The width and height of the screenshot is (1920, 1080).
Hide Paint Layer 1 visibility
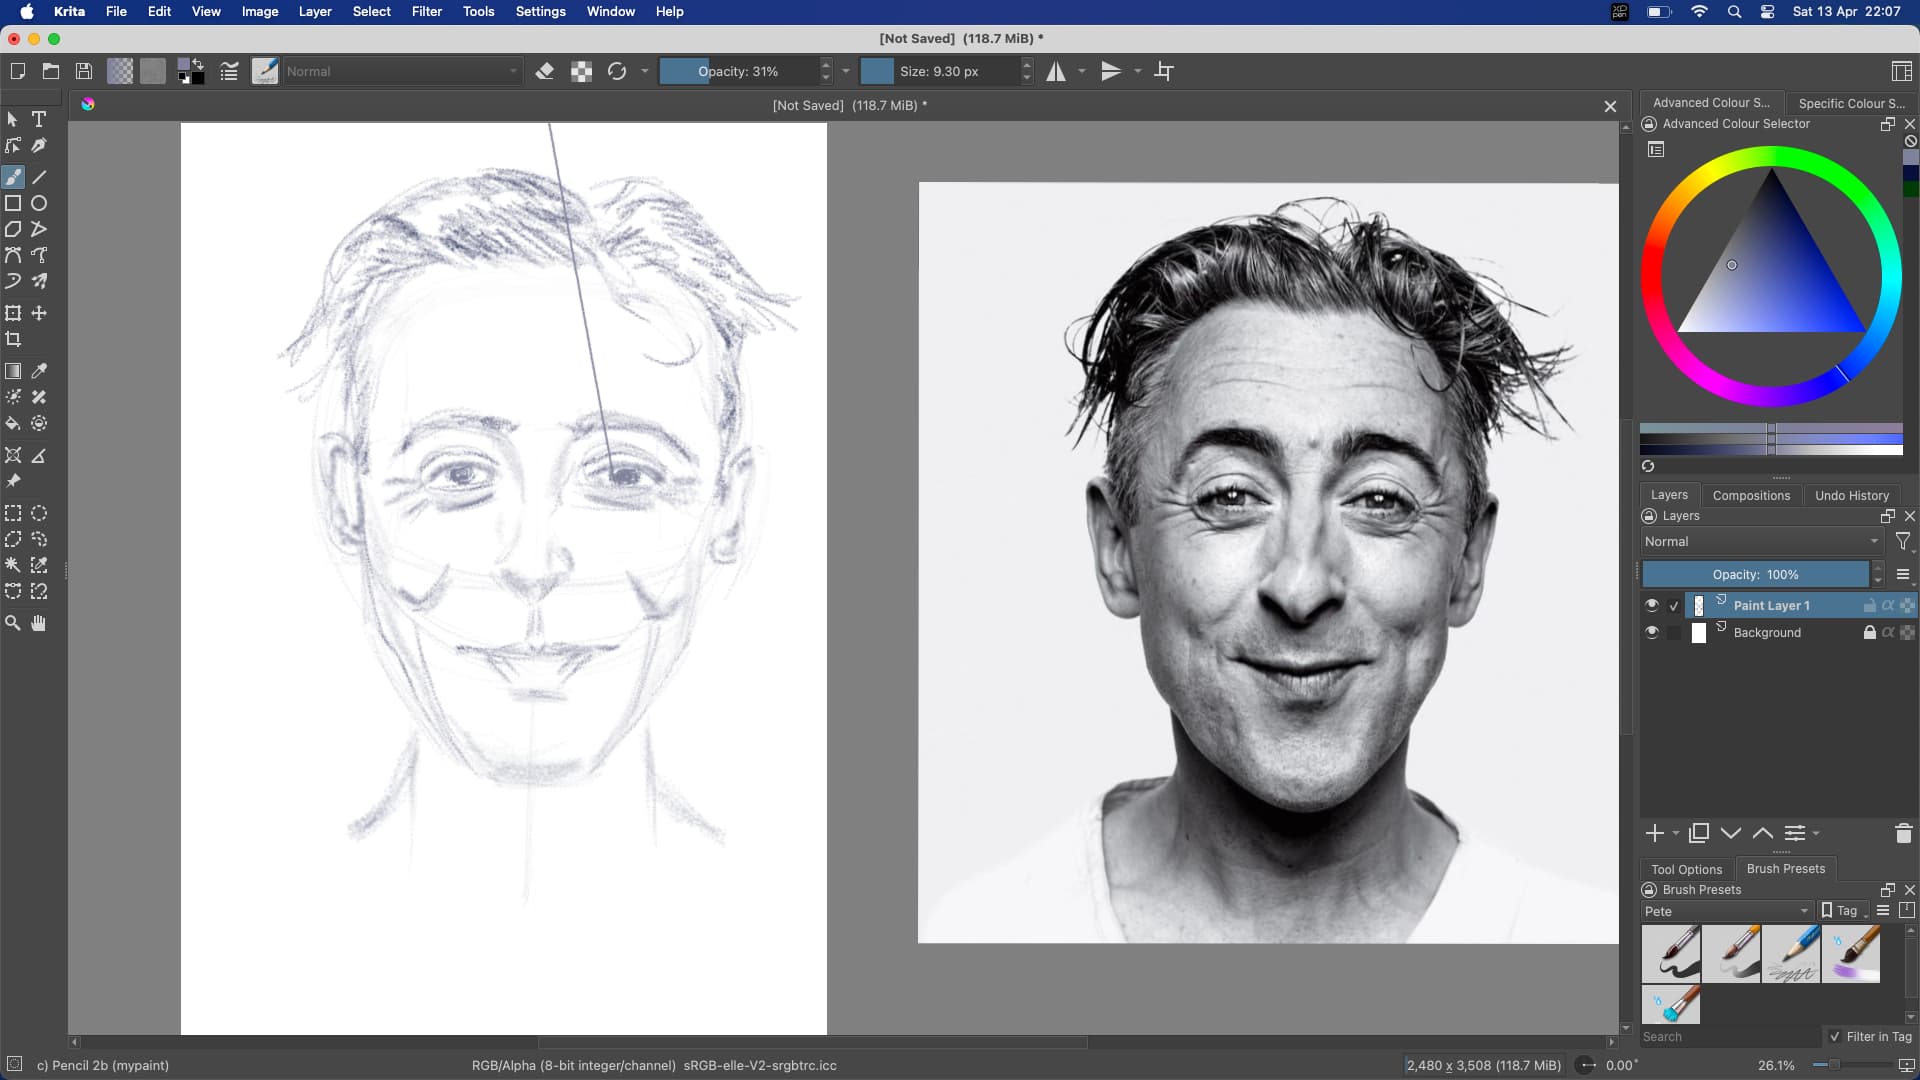pos(1652,606)
